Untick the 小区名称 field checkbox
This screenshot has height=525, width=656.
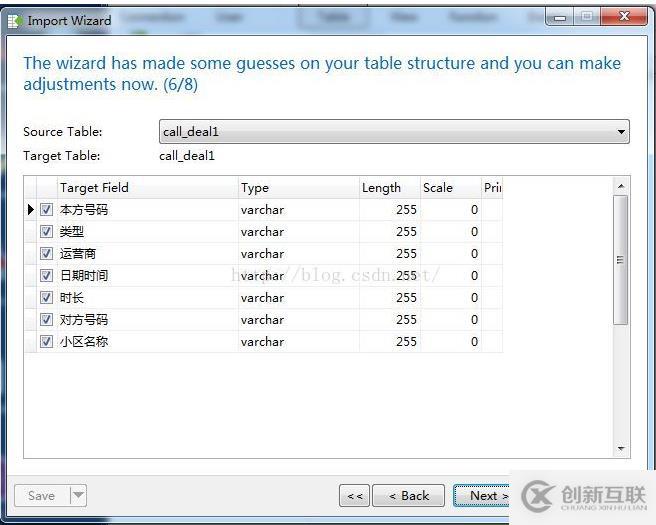(46, 342)
